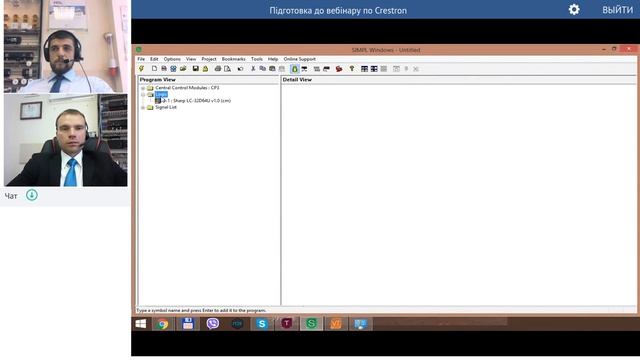Screen dimensions: 640x360
Task: Open the View menu
Action: coord(191,59)
